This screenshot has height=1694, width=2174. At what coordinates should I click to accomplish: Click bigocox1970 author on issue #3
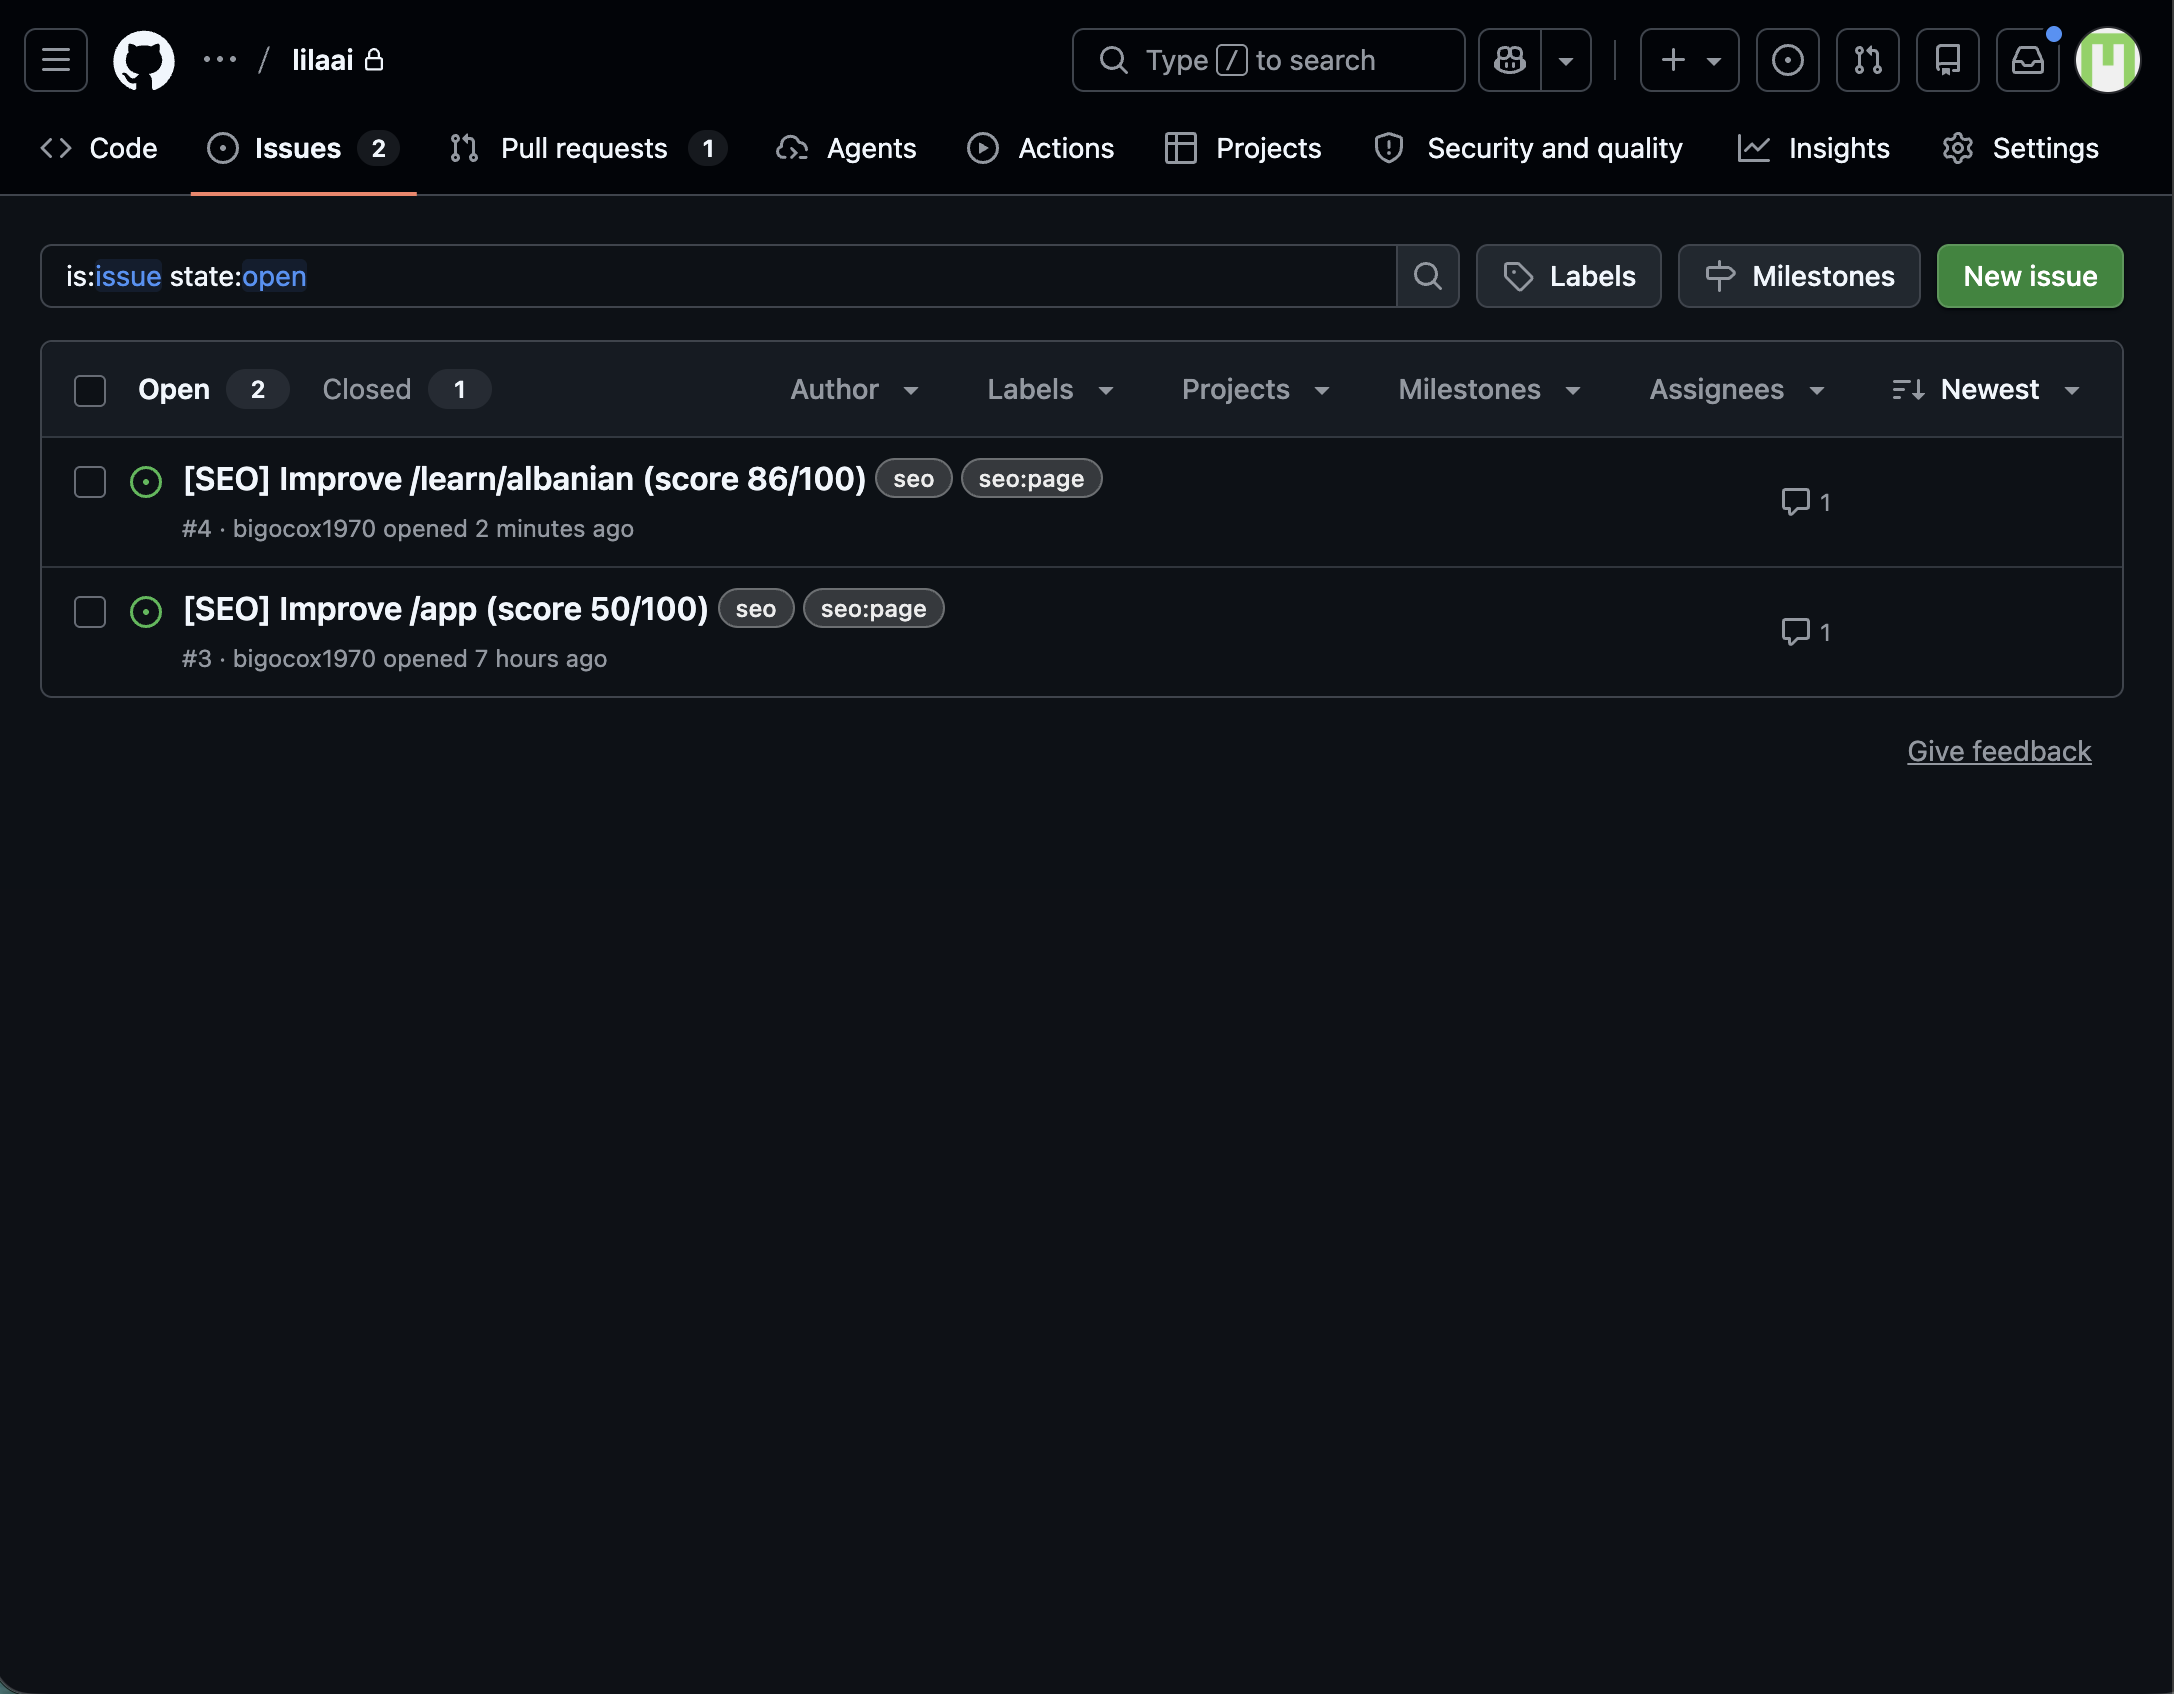[304, 659]
